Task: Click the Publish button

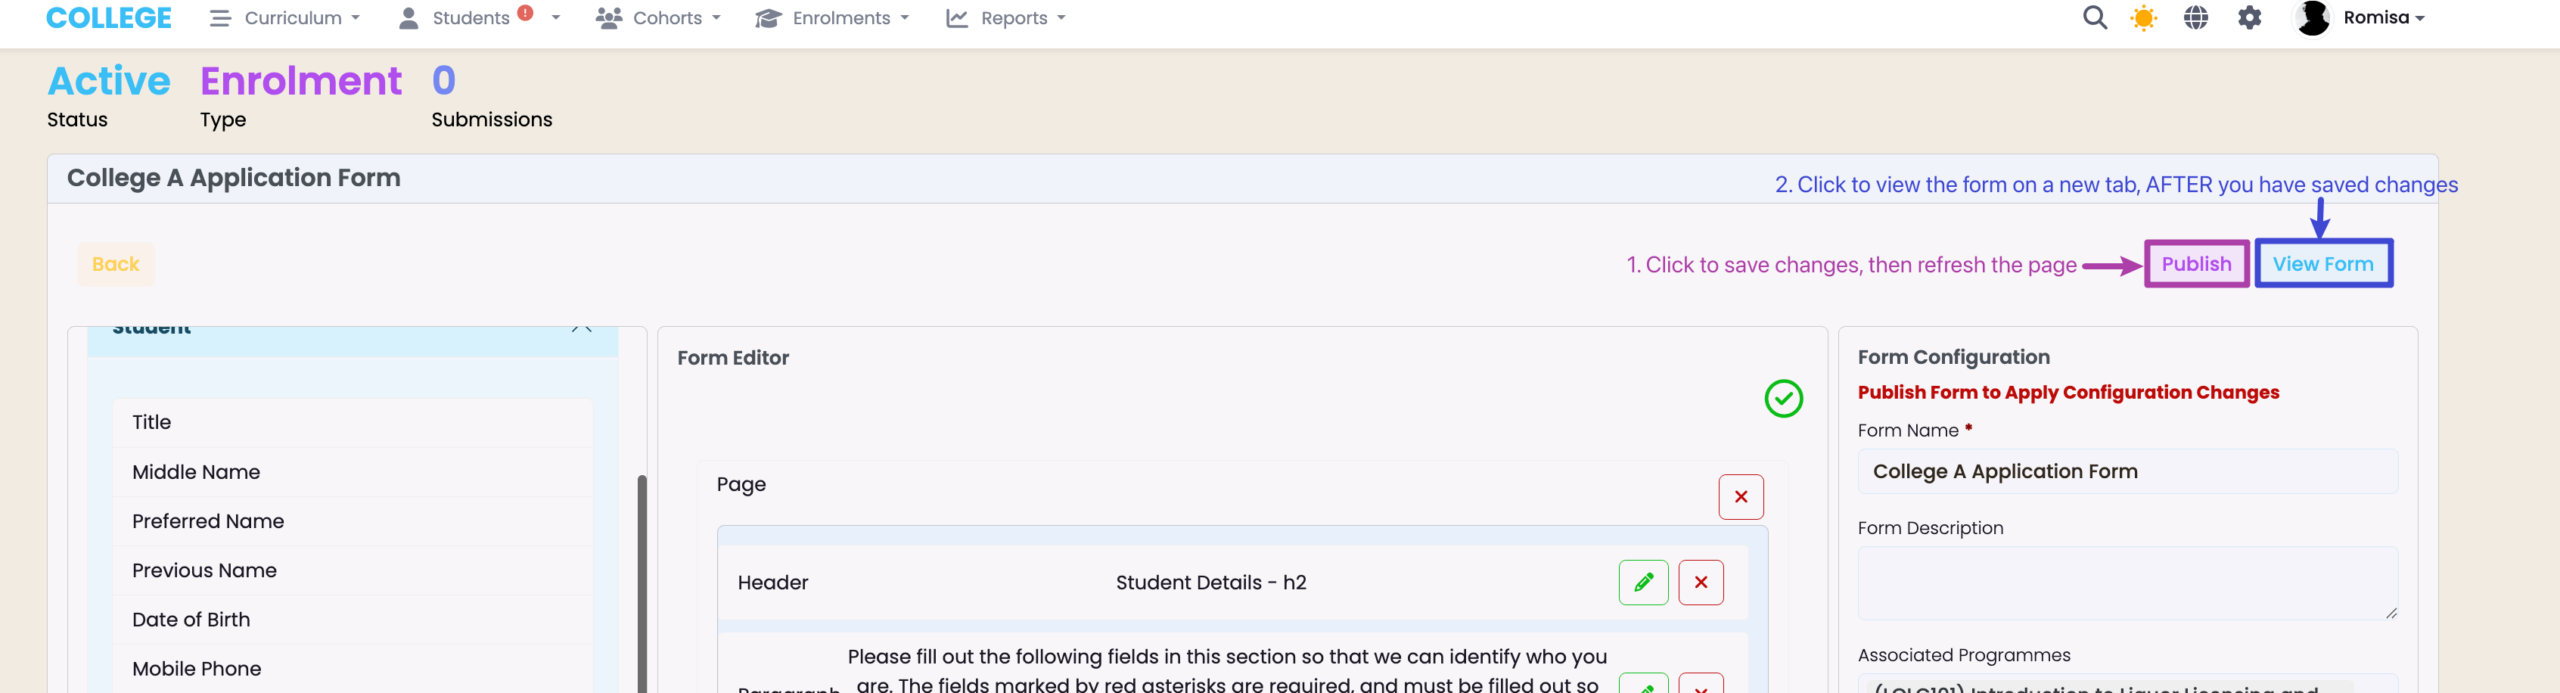Action: click(x=2196, y=264)
